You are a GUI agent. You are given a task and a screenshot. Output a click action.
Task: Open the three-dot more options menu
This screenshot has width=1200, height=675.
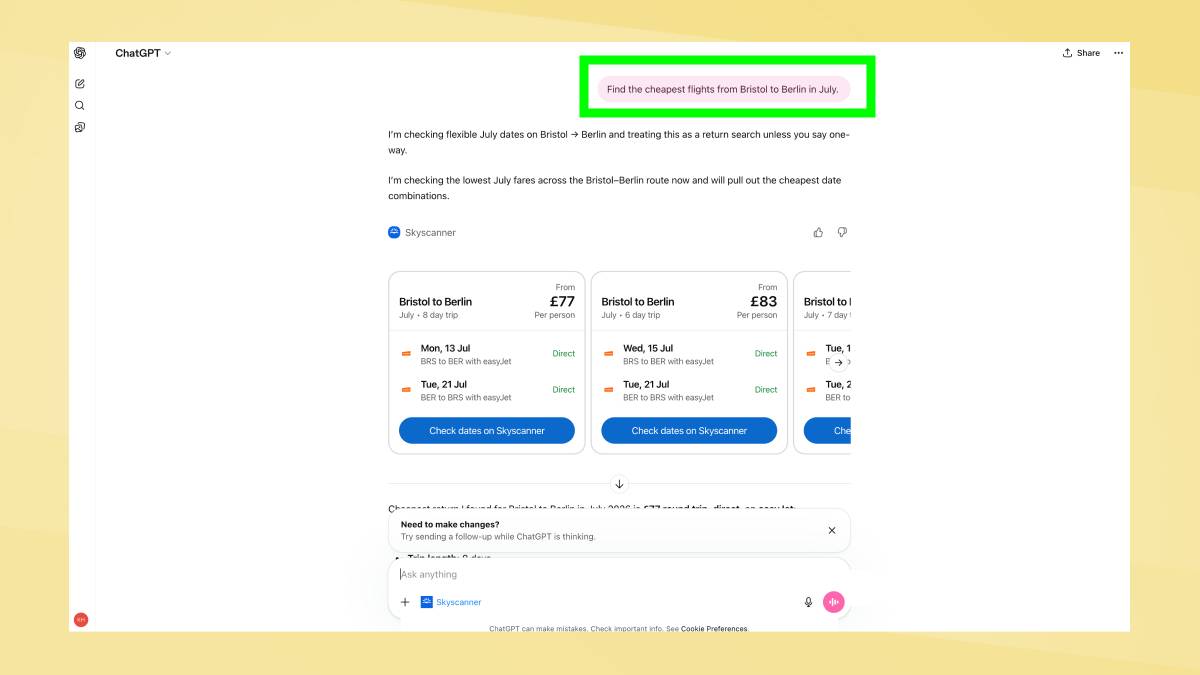coord(1118,53)
